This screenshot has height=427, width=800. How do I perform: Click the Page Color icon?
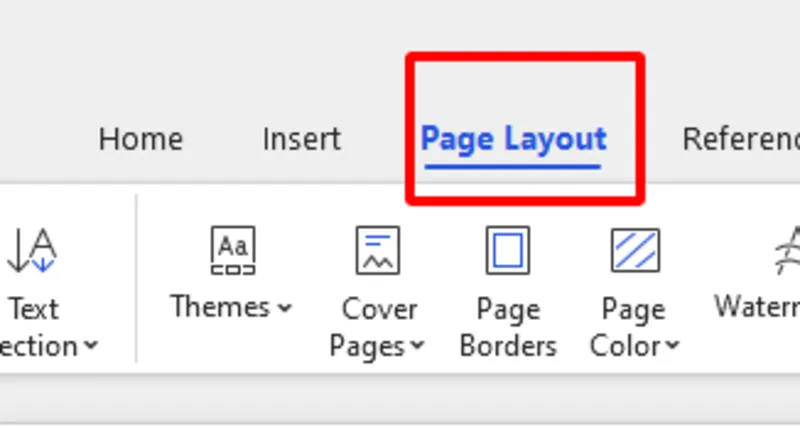[635, 250]
